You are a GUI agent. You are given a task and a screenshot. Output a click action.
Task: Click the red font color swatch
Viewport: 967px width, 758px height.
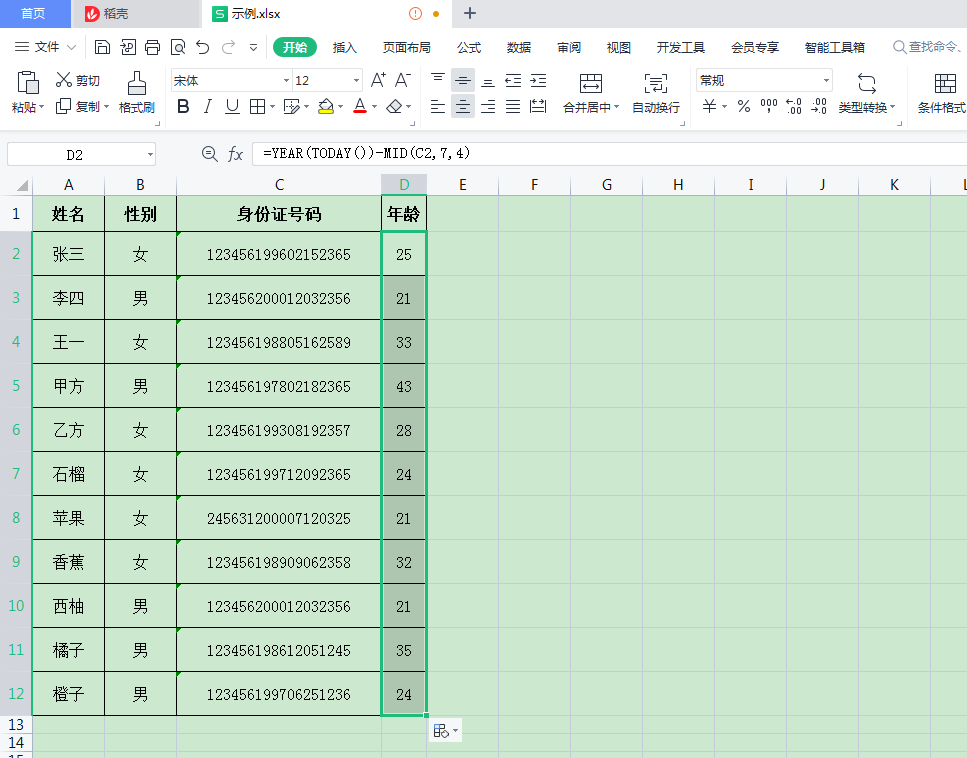pos(360,107)
